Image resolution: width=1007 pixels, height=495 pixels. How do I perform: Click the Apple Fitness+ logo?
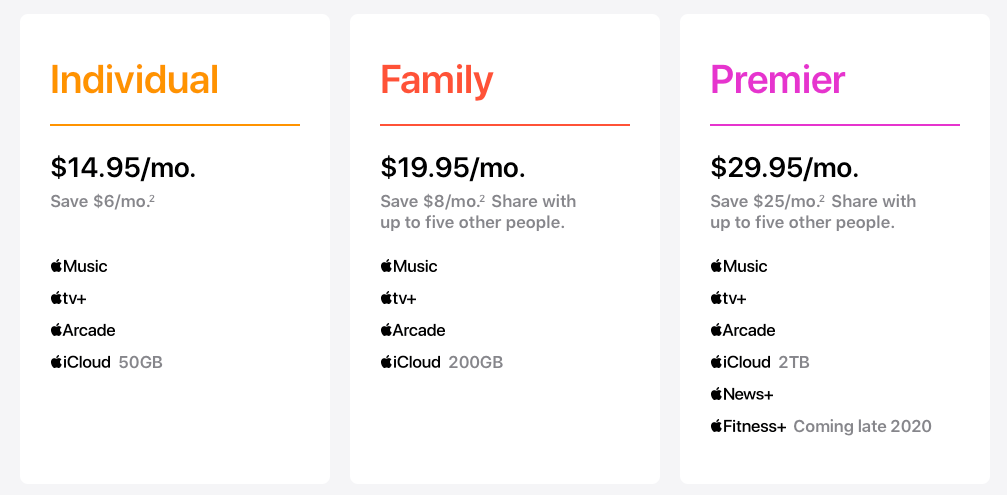point(749,426)
